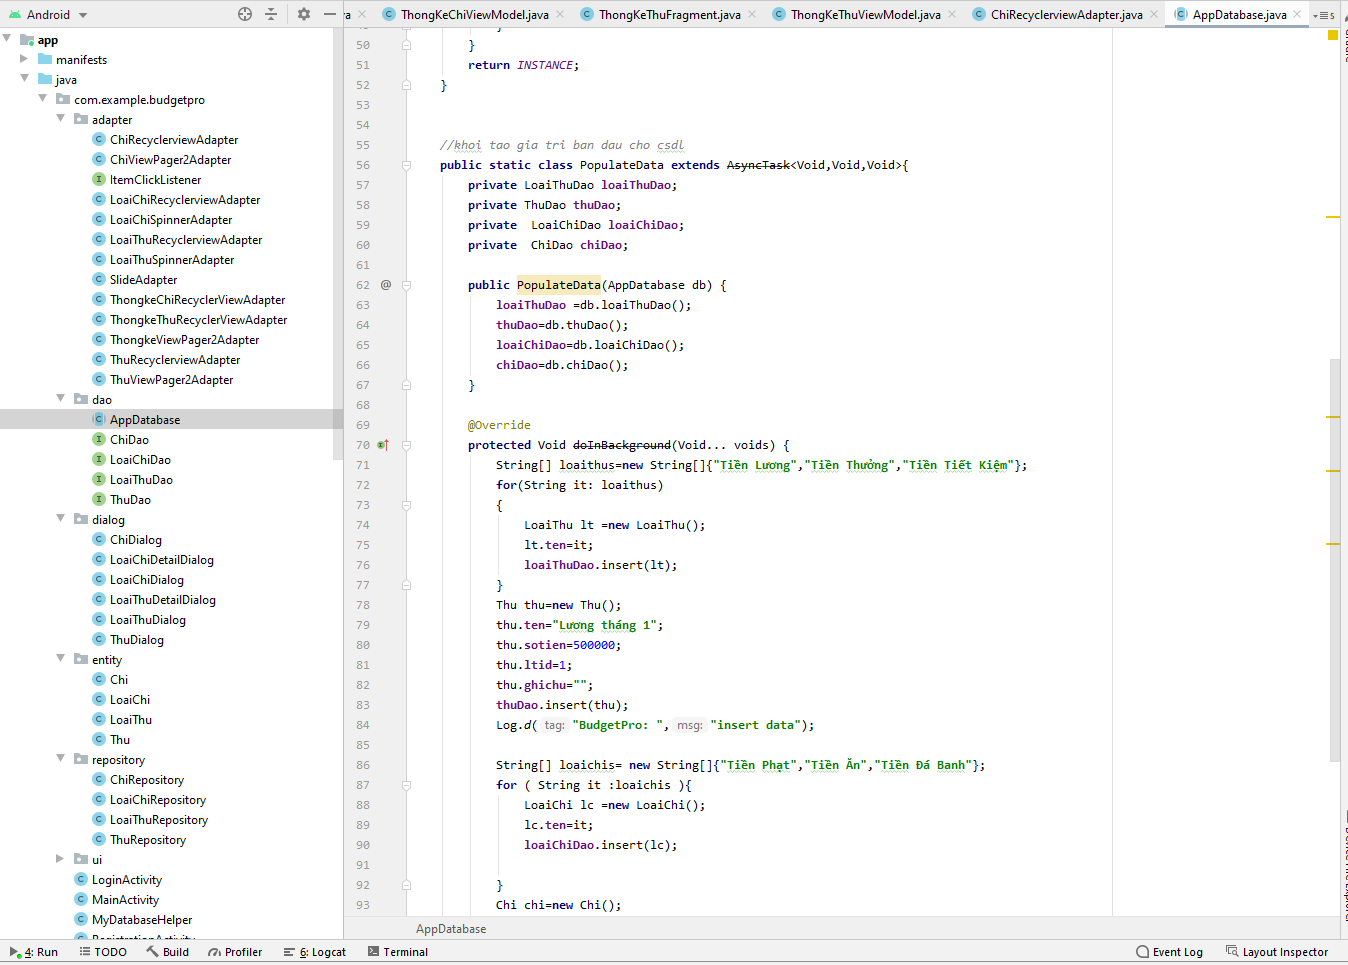The image size is (1348, 965).
Task: Open ThongkeViewPager2Adapter file
Action: tap(184, 339)
